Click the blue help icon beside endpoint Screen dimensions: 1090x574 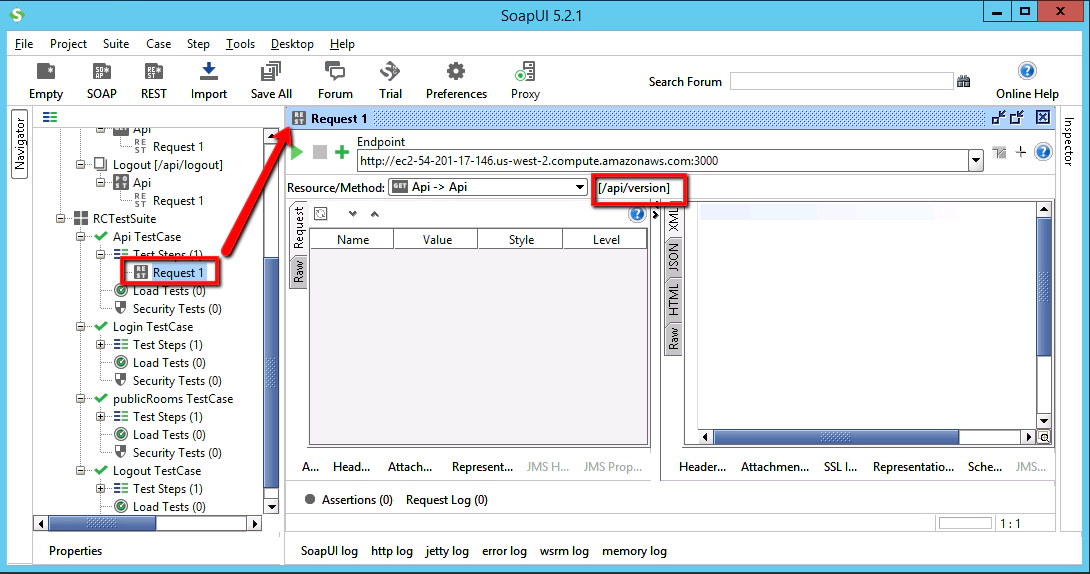1043,152
